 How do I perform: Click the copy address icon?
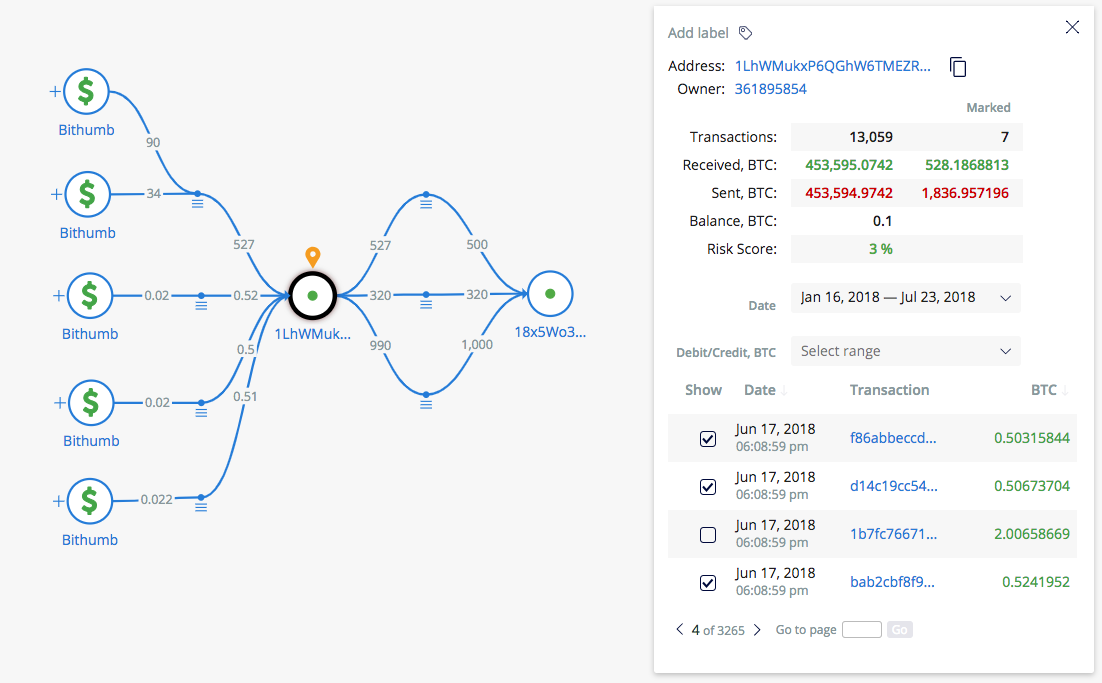pos(957,66)
